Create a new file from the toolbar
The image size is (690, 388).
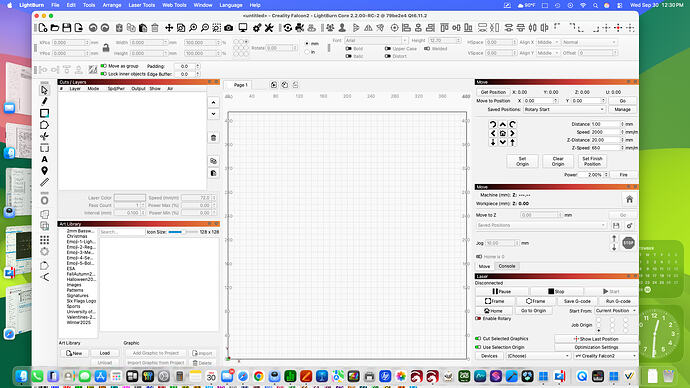coord(43,28)
